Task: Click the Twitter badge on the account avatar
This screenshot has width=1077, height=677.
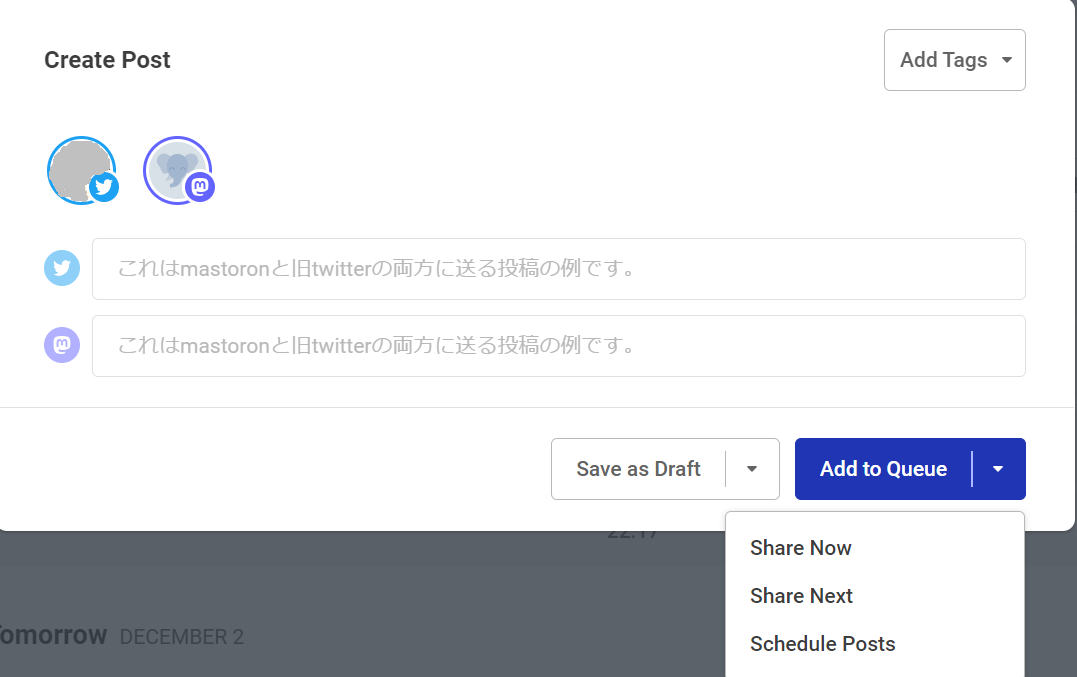Action: (x=104, y=186)
